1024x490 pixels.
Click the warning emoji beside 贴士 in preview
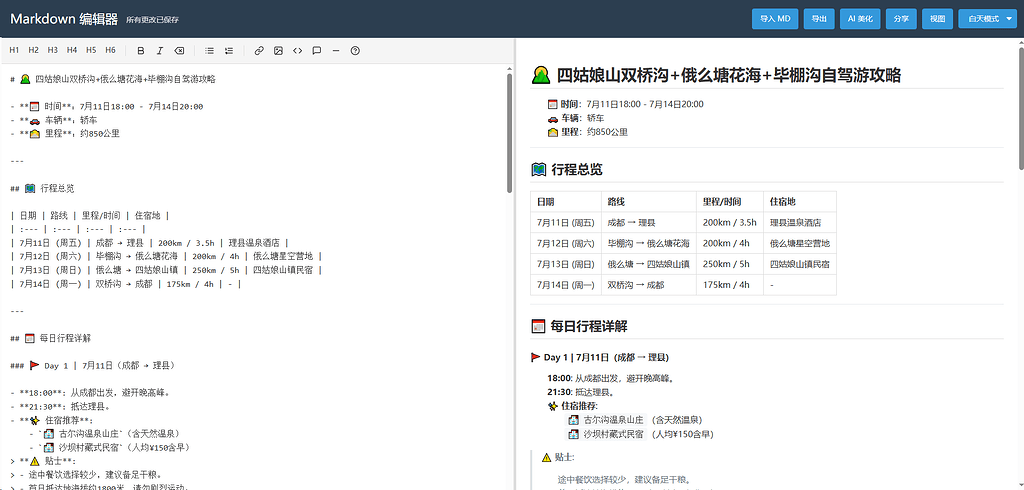(547, 457)
